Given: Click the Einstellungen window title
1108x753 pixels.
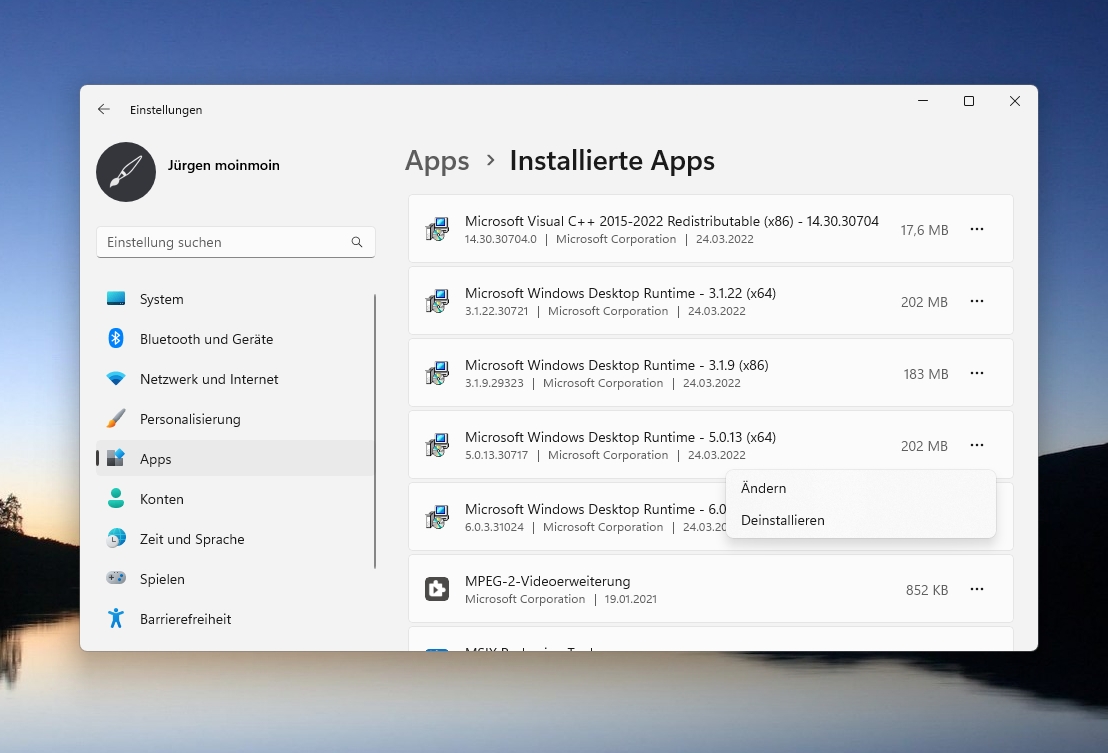Looking at the screenshot, I should pos(166,110).
